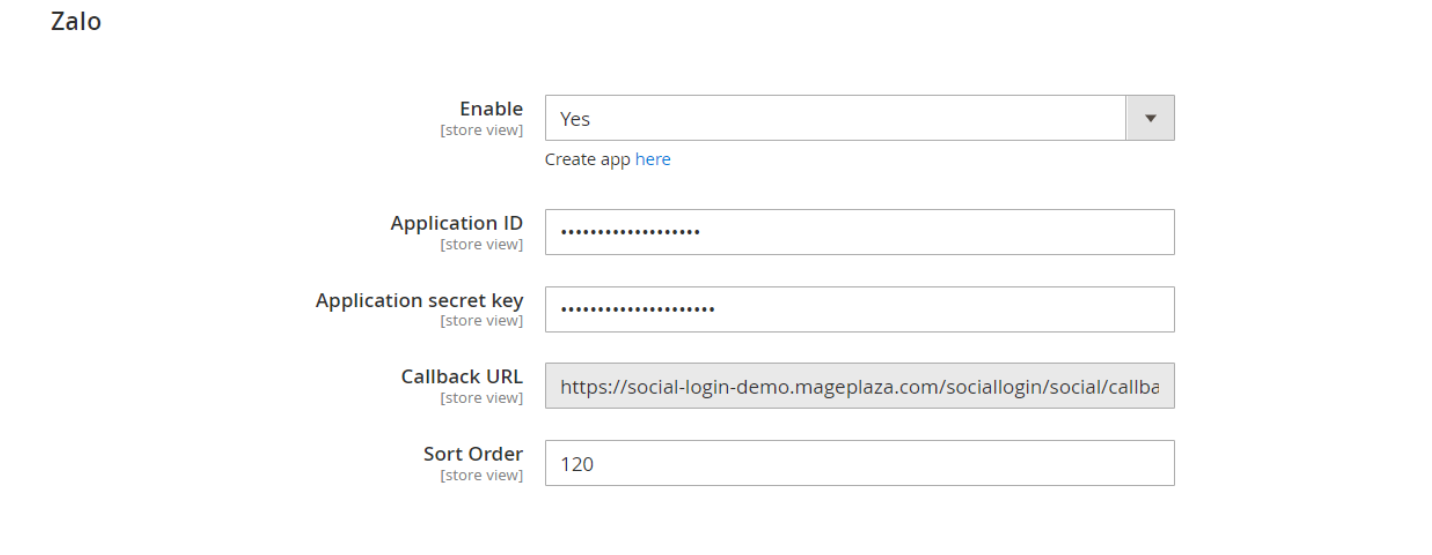1432x555 pixels.
Task: Click store view scope under Callback URL
Action: coord(481,398)
